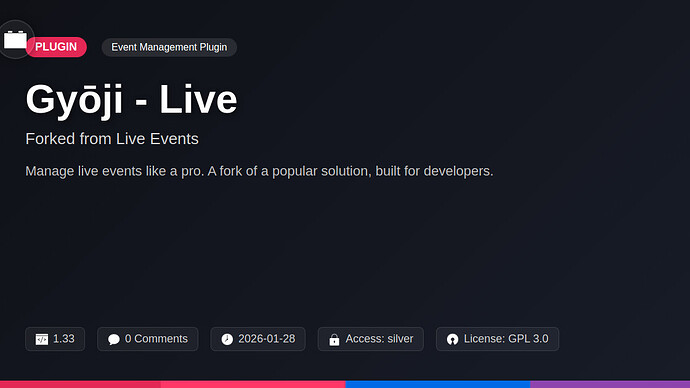
Task: Click the 2026-01-28 date text
Action: (267, 339)
